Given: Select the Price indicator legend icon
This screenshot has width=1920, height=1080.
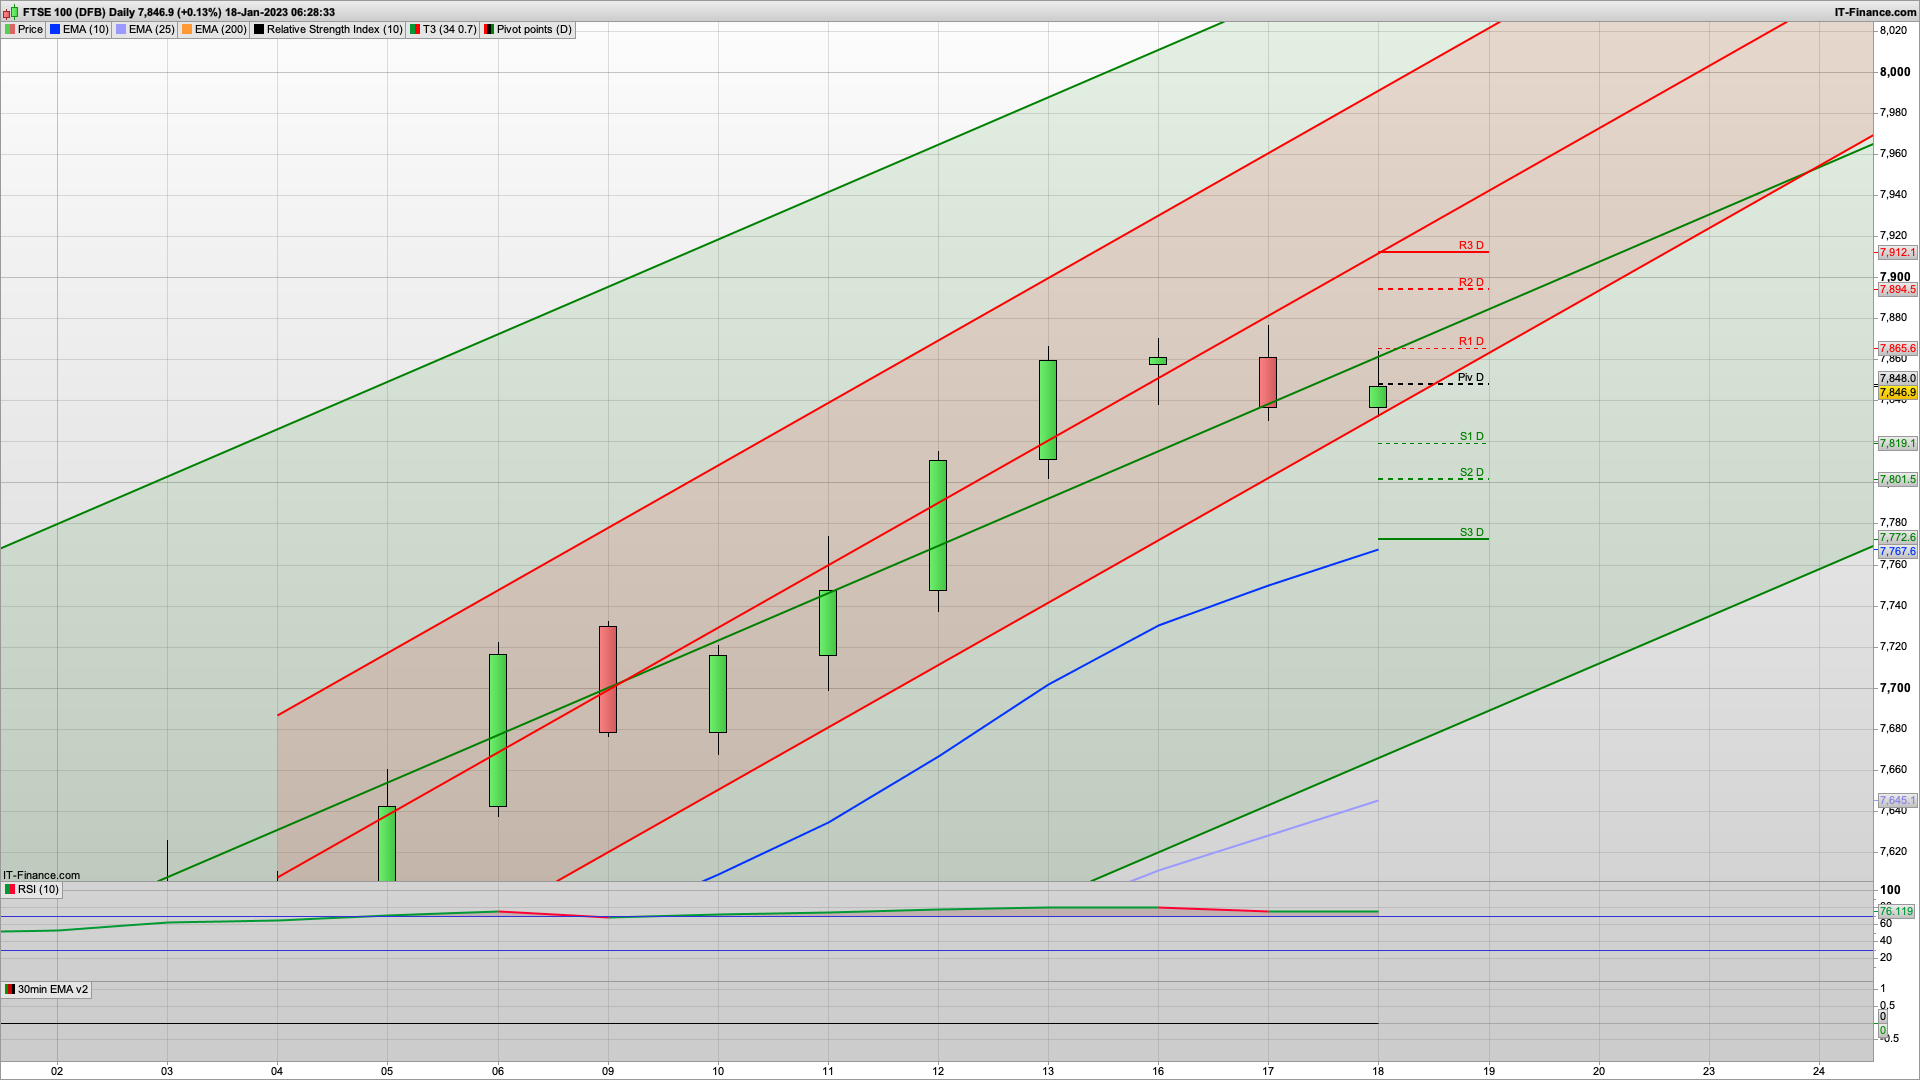Looking at the screenshot, I should [x=11, y=29].
